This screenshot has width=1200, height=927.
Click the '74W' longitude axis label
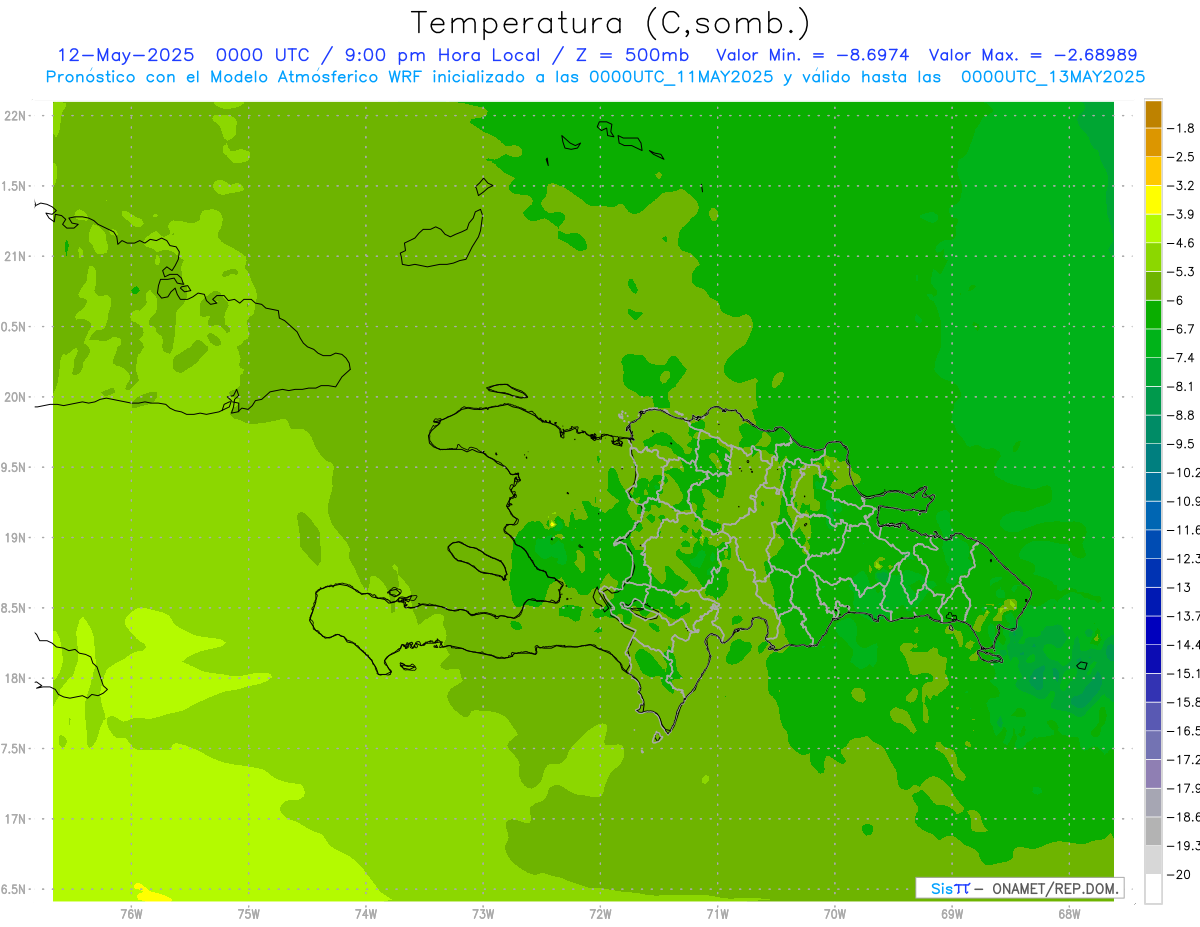coord(366,913)
